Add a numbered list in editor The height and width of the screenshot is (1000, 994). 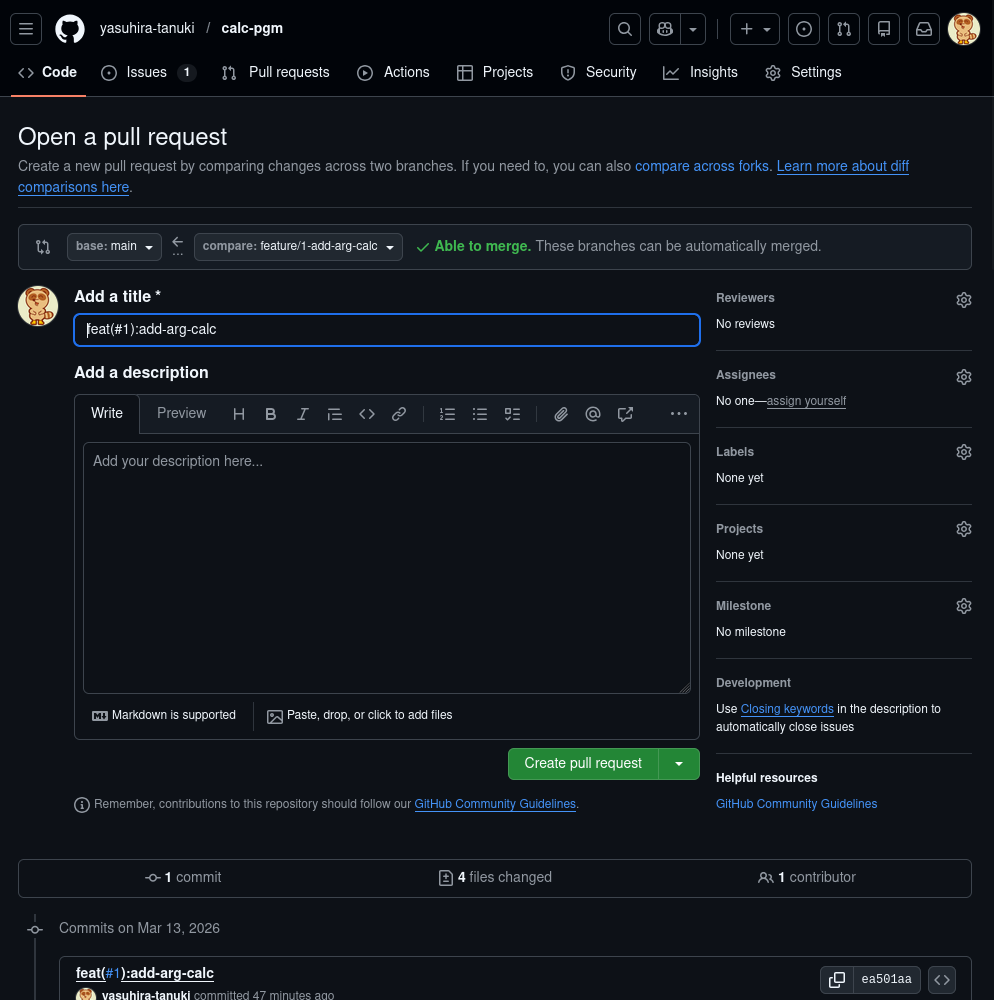coord(447,414)
